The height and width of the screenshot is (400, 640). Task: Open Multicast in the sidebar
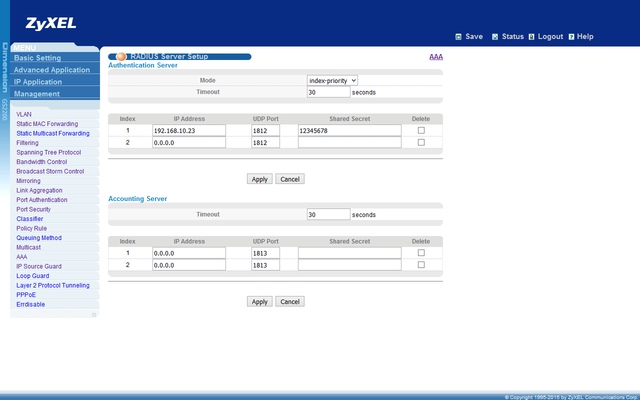(29, 247)
